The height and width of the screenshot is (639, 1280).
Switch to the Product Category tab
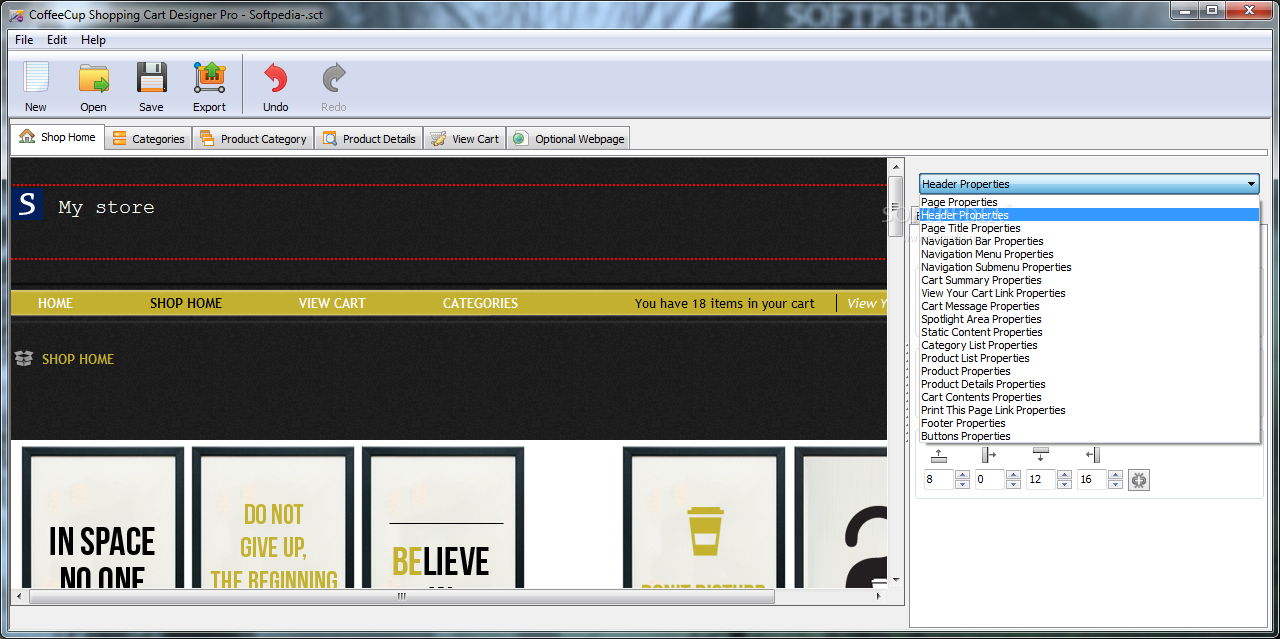pos(253,139)
